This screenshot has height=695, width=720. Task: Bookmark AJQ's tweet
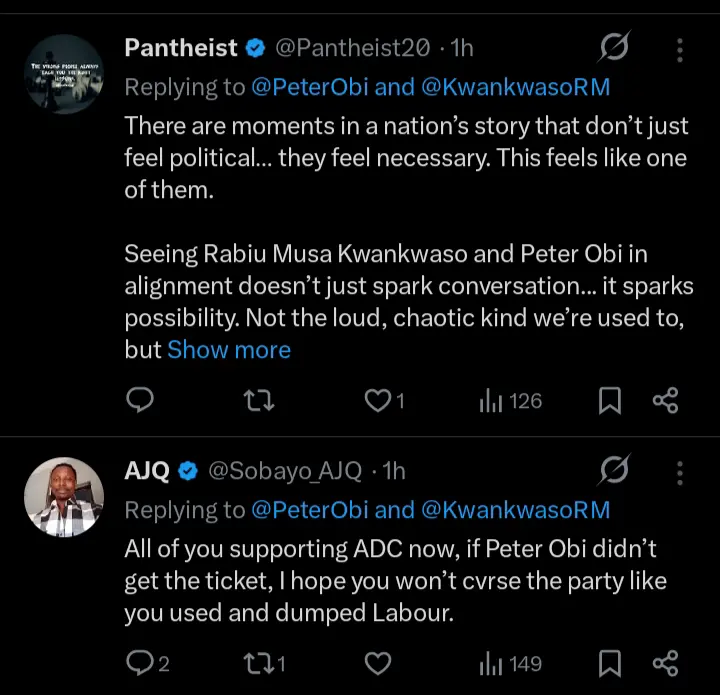pos(609,663)
